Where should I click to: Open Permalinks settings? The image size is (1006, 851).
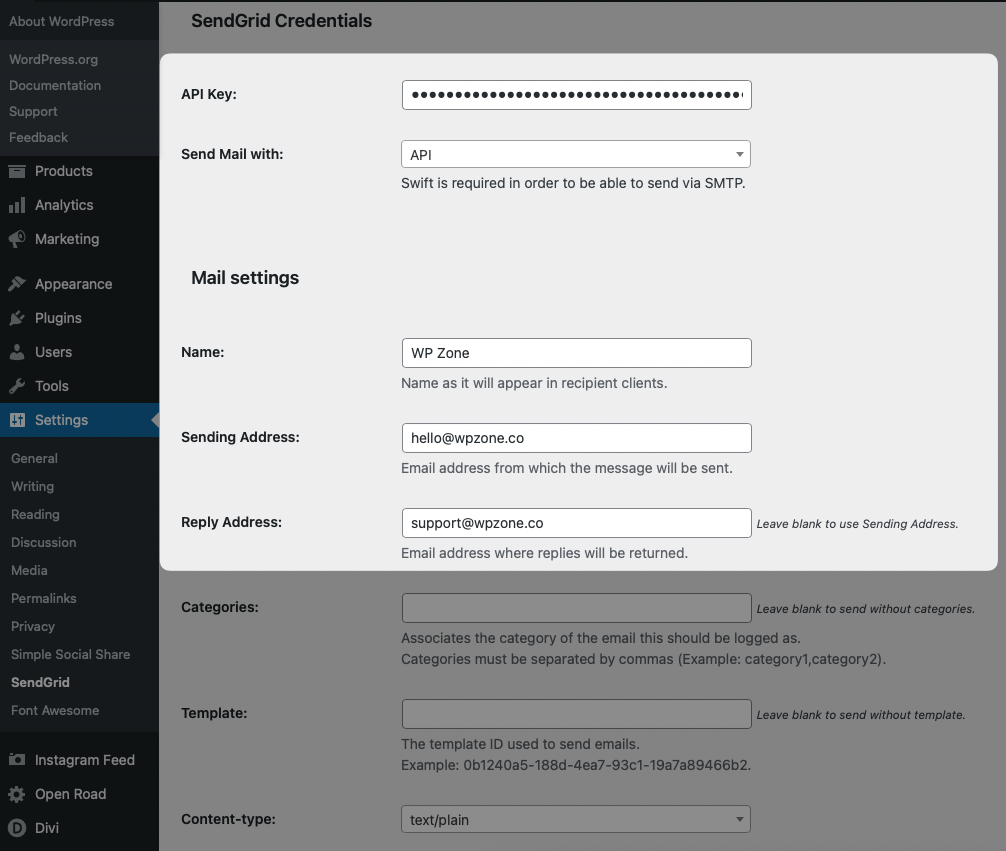coord(44,599)
